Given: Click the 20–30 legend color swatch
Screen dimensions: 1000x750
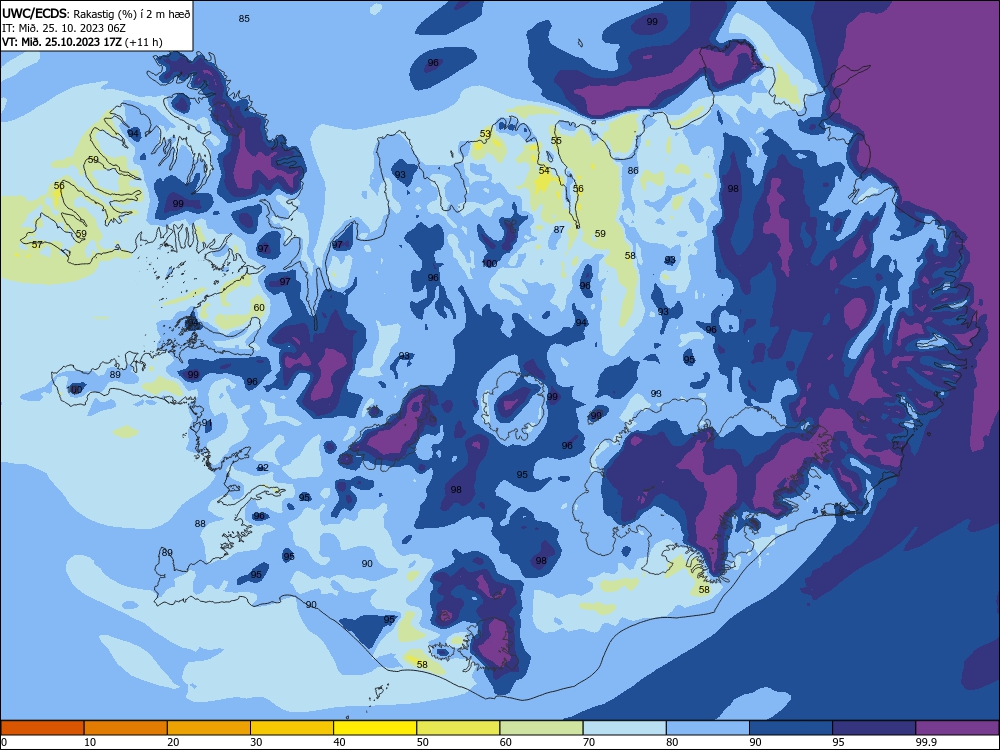Looking at the screenshot, I should point(209,728).
